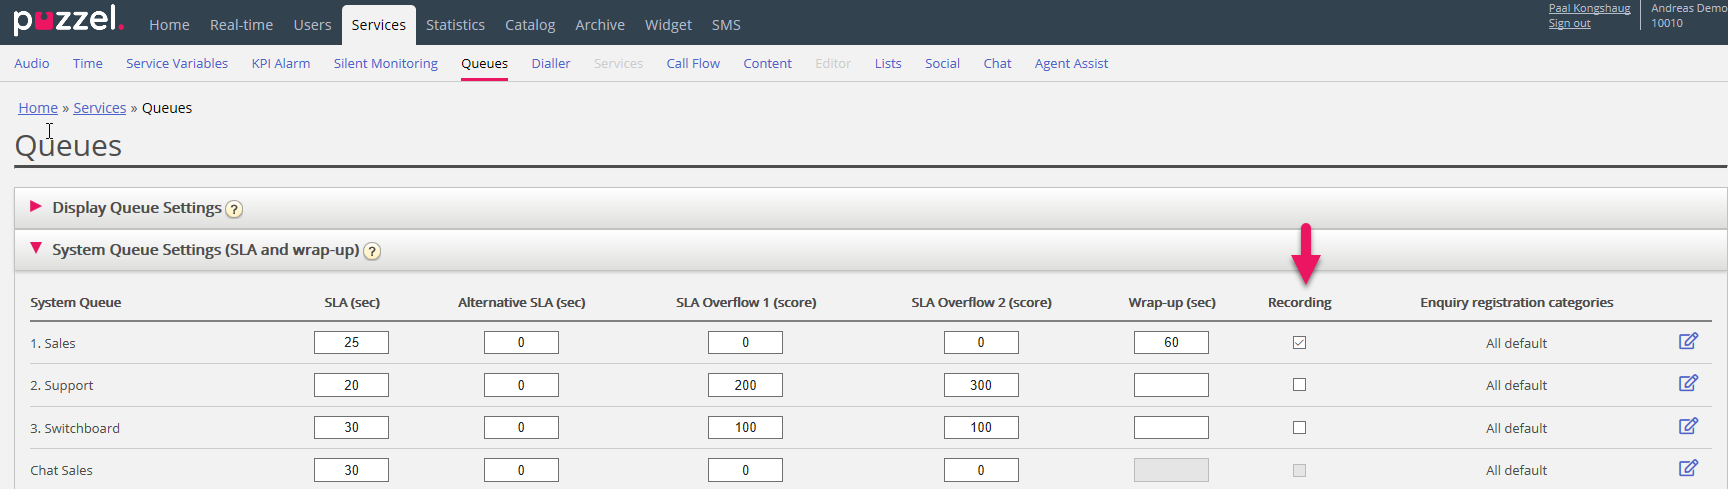Click the edit icon for Sales queue
1728x489 pixels.
1688,342
